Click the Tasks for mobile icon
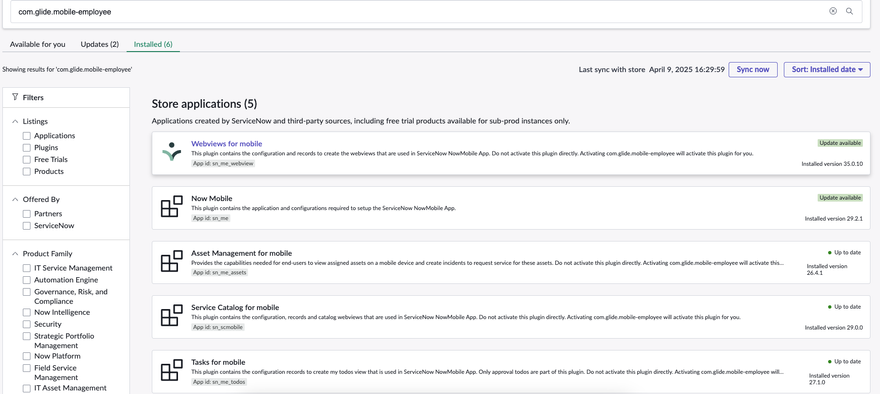This screenshot has height=394, width=880. click(x=171, y=370)
